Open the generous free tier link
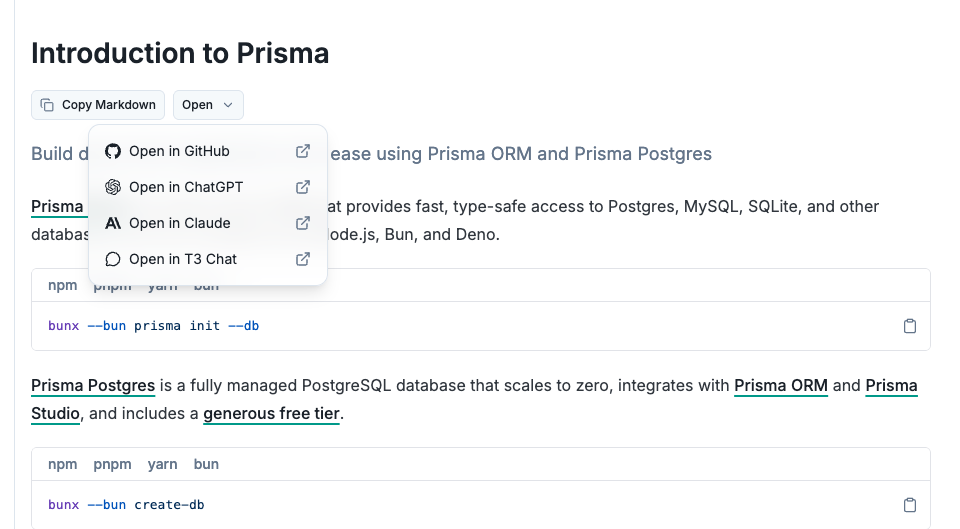This screenshot has height=529, width=960. pos(272,413)
